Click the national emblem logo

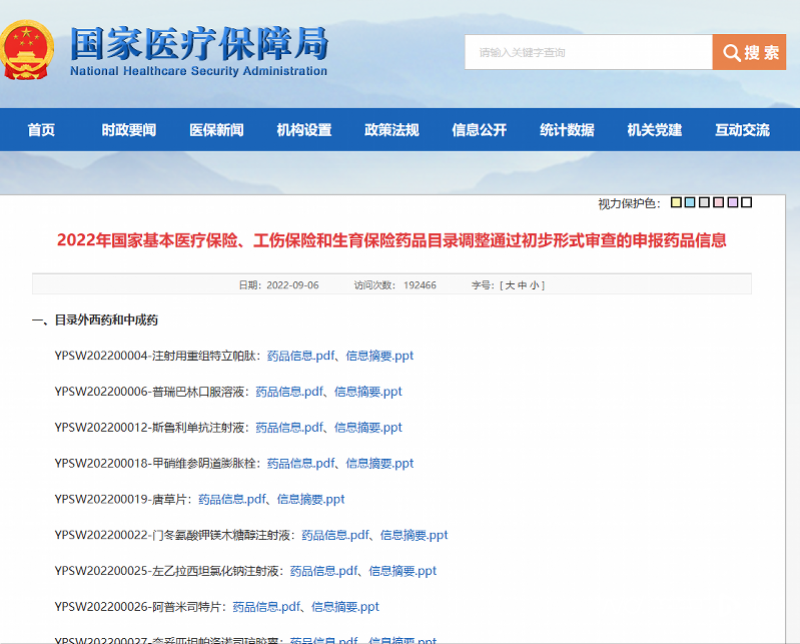29,51
